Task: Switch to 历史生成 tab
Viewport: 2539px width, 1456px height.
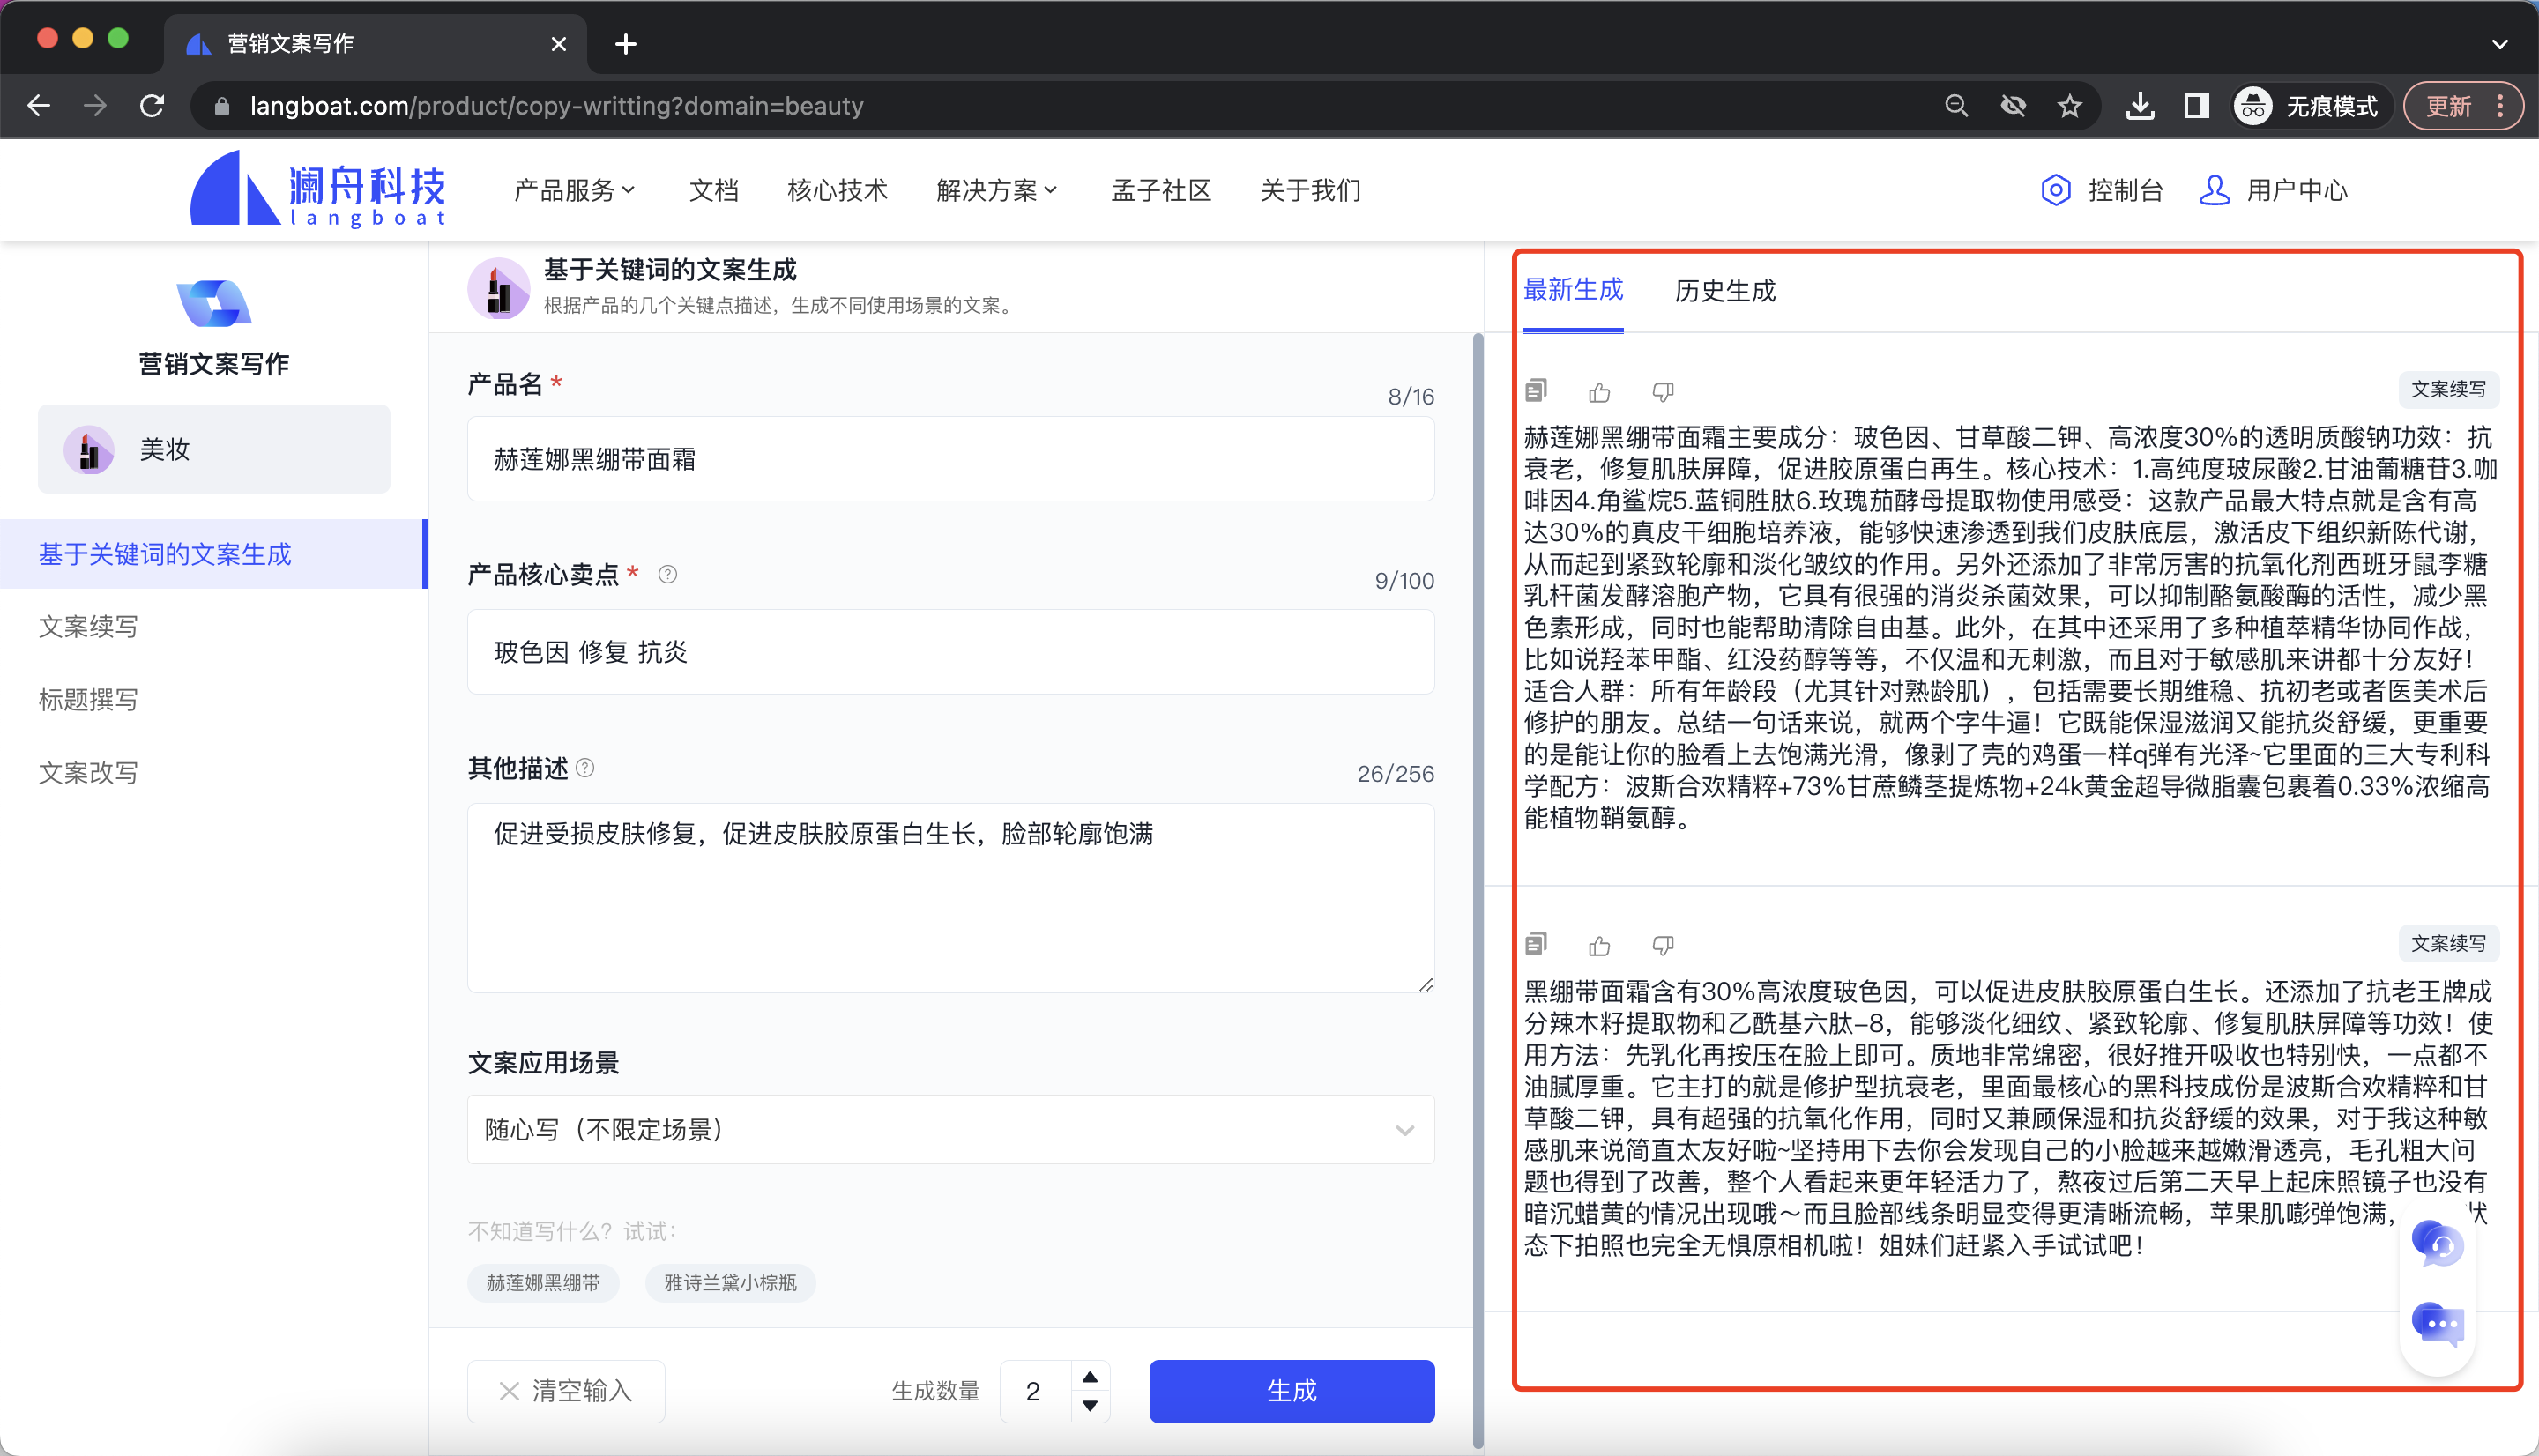Action: coord(1725,291)
